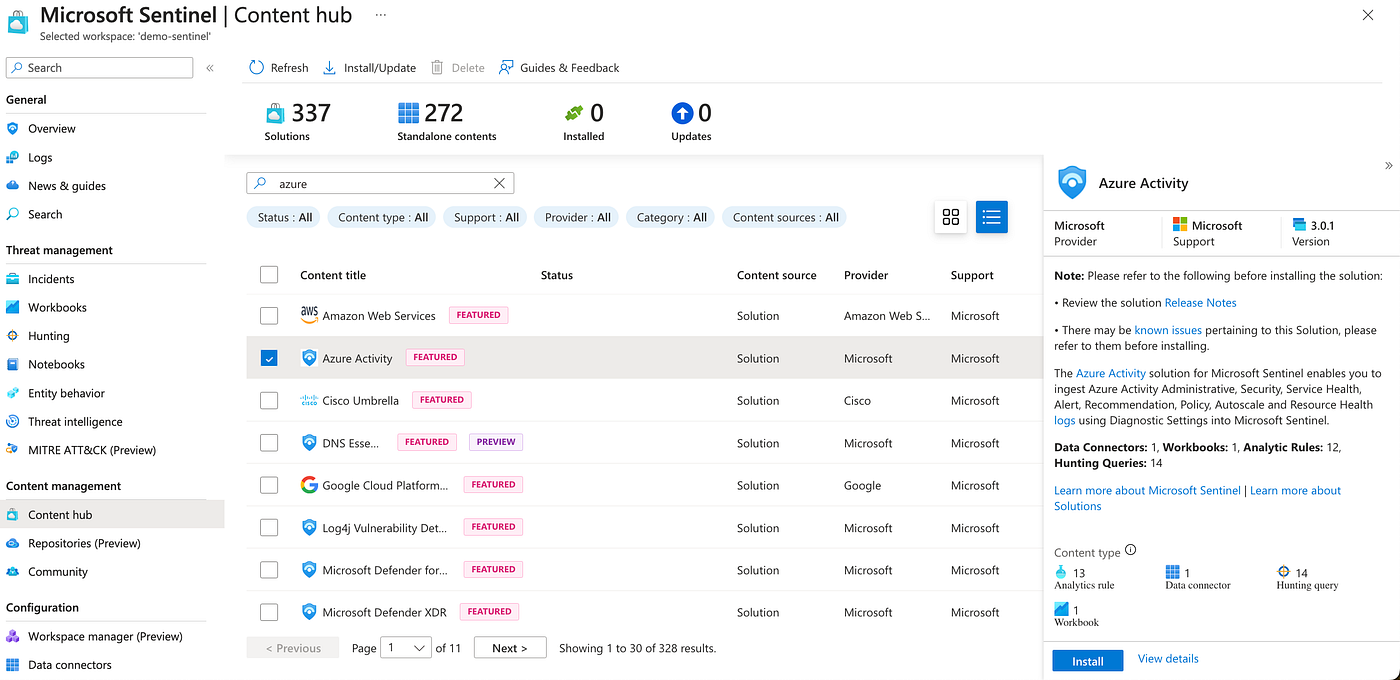Image resolution: width=1400 pixels, height=680 pixels.
Task: Collapse the Azure Activity details pane
Action: (x=1388, y=166)
